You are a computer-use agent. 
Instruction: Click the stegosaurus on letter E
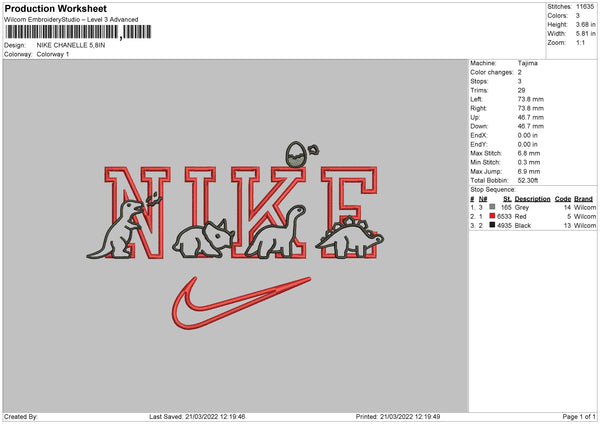[x=350, y=238]
